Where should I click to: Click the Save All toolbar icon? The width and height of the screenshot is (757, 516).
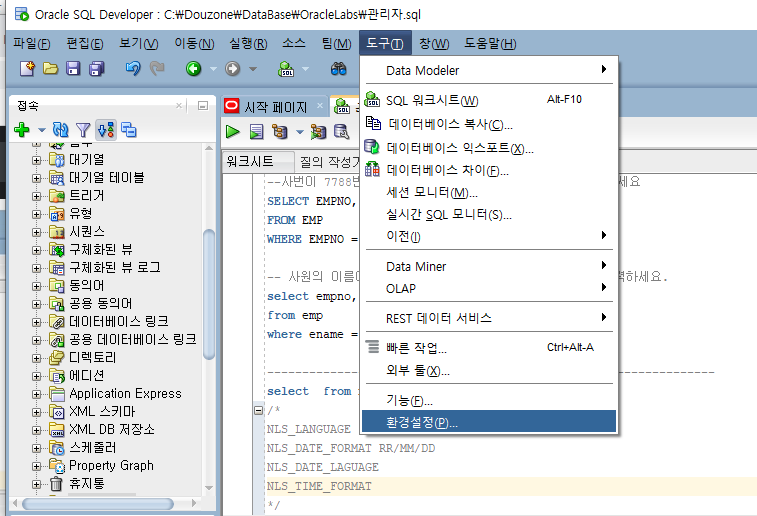click(97, 69)
